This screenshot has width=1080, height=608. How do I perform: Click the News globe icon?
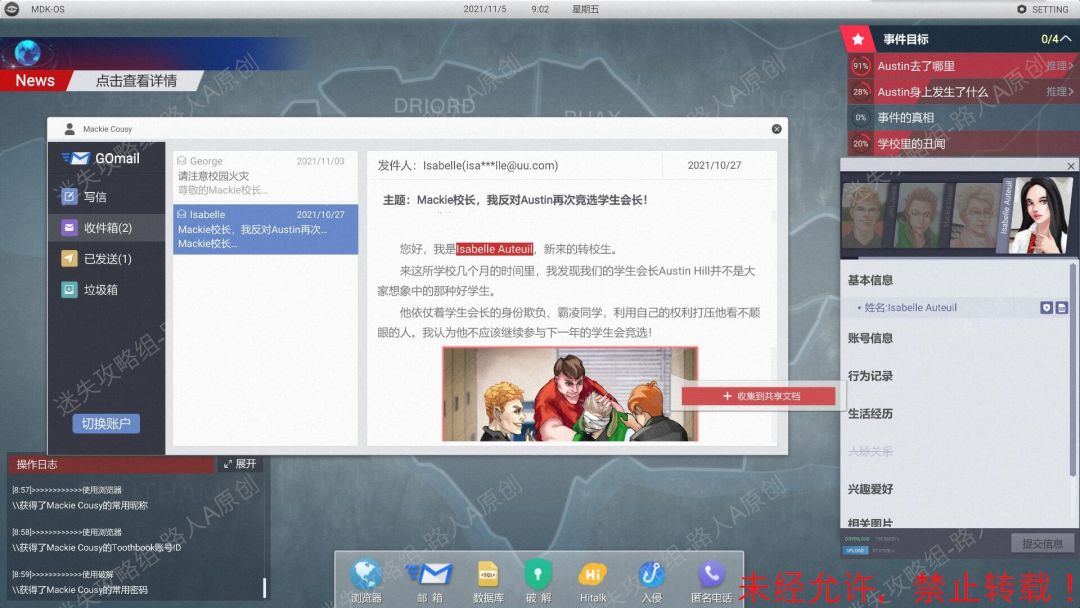[x=28, y=53]
